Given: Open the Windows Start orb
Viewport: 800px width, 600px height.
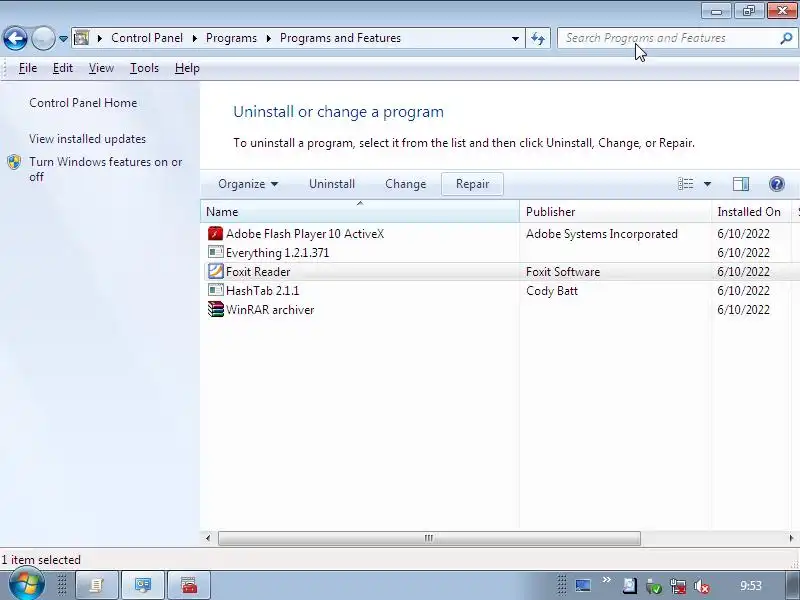Looking at the screenshot, I should (x=26, y=584).
